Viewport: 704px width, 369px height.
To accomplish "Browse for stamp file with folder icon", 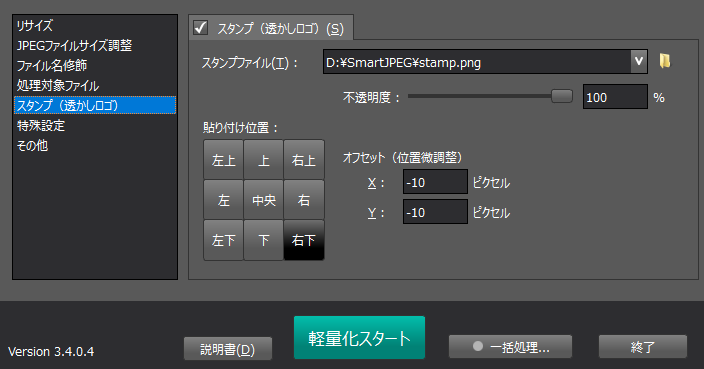I will pos(665,61).
